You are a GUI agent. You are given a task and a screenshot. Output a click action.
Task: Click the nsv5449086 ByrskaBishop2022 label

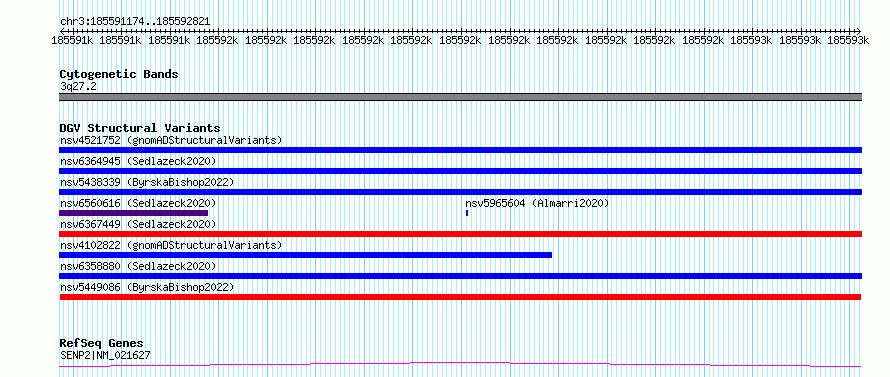(147, 287)
